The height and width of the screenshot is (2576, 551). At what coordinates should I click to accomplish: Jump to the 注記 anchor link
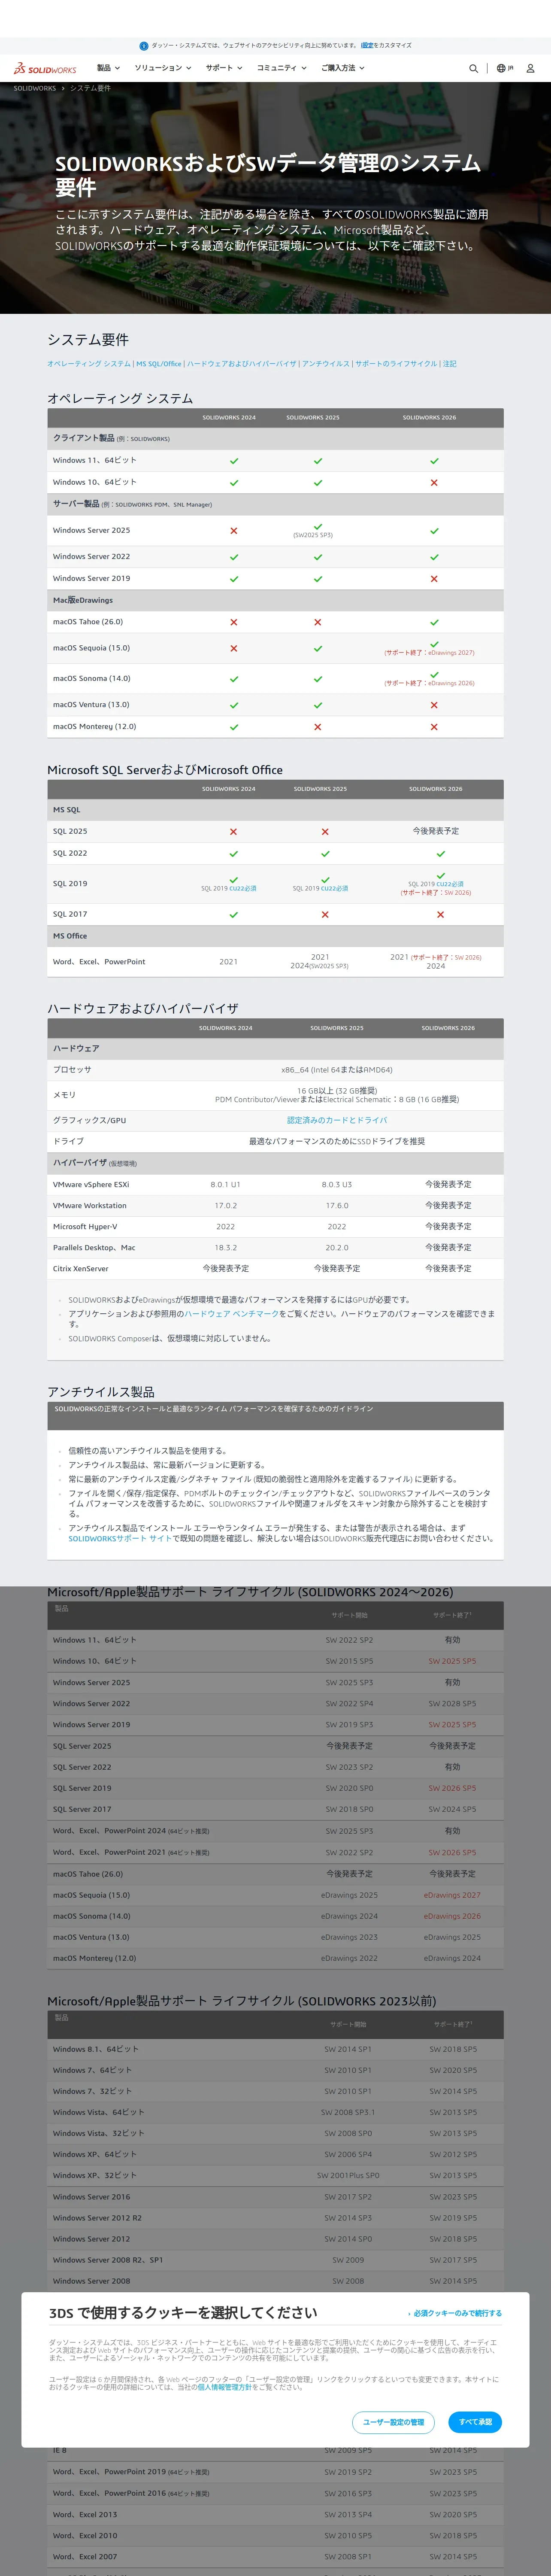[450, 364]
